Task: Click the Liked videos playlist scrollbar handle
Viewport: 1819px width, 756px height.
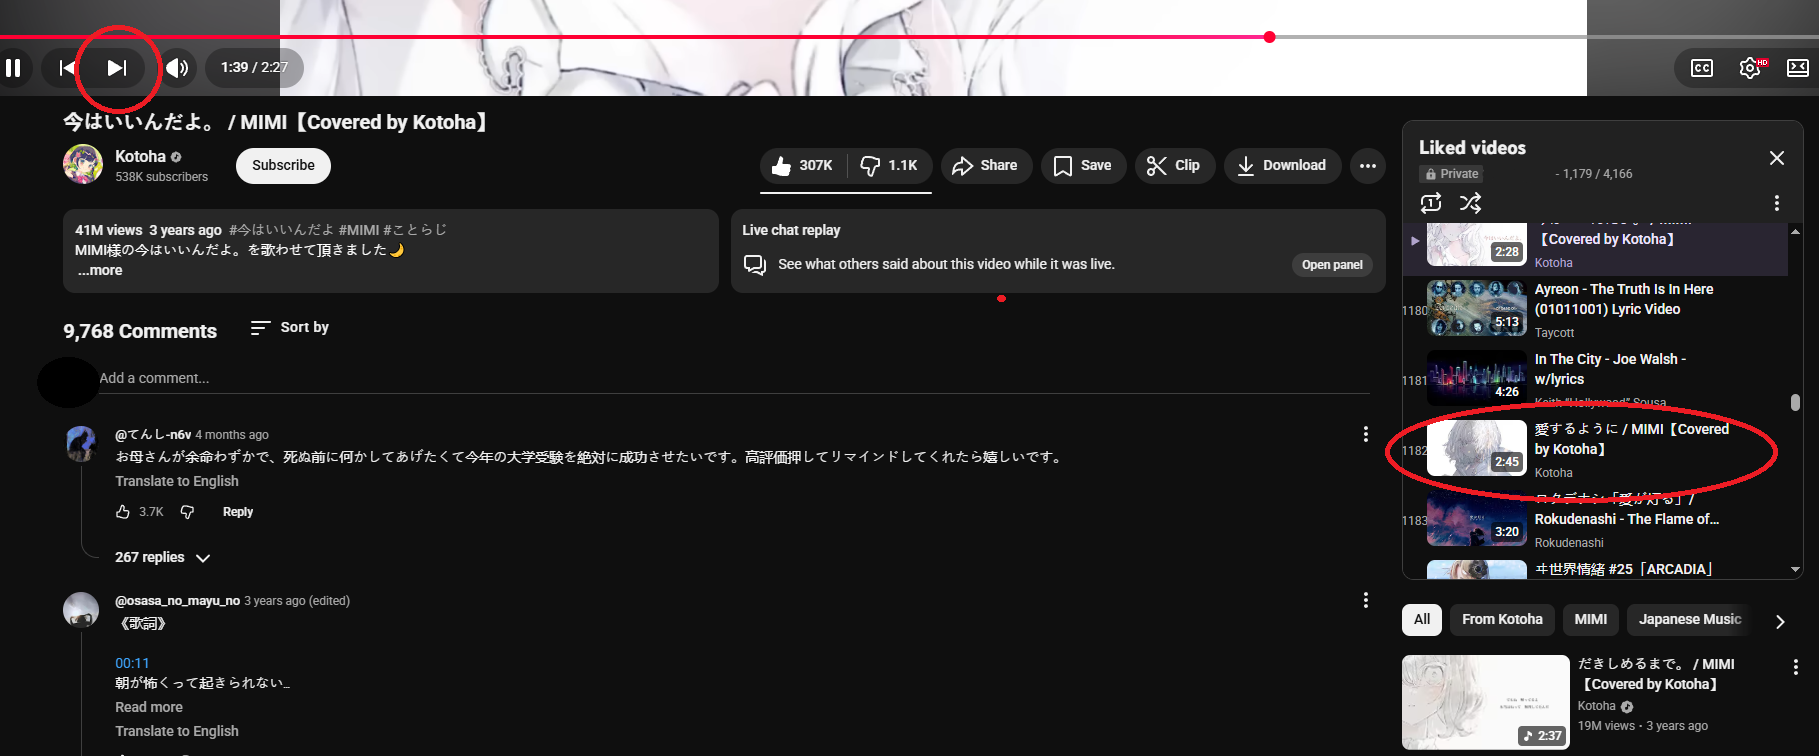Action: [x=1795, y=402]
